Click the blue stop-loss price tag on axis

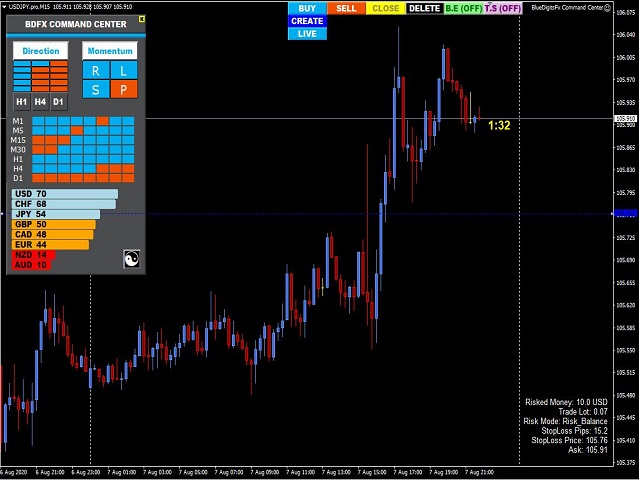(x=626, y=213)
